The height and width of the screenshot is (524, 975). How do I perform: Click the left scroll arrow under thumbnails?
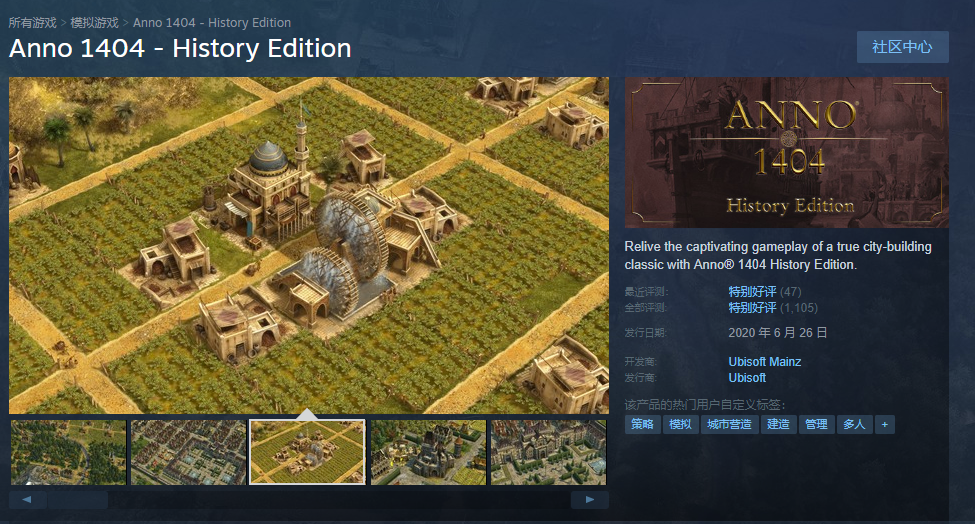[27, 499]
